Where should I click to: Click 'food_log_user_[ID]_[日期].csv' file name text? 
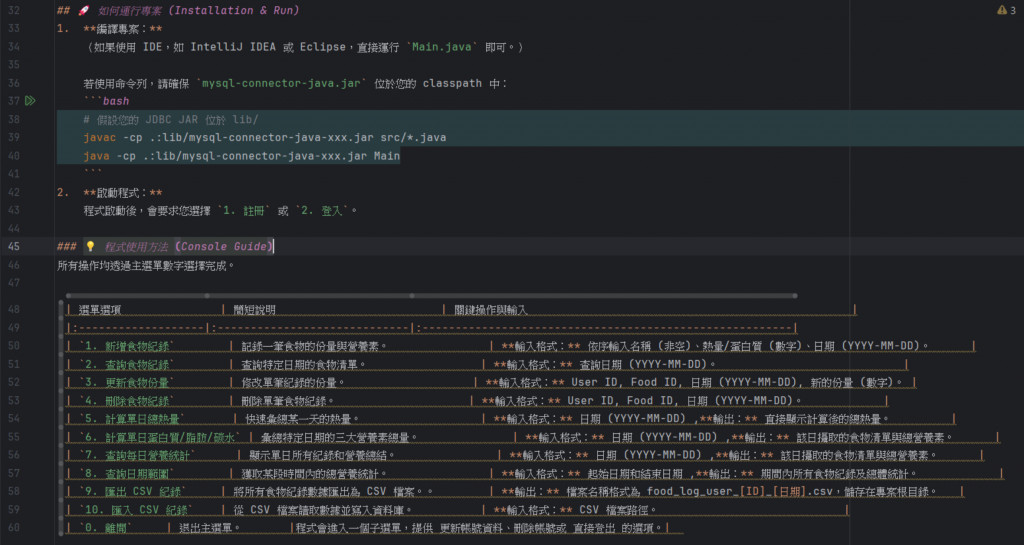(740, 491)
